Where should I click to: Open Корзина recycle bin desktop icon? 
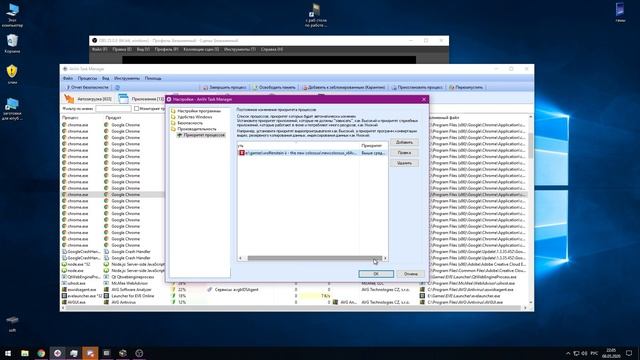point(12,44)
